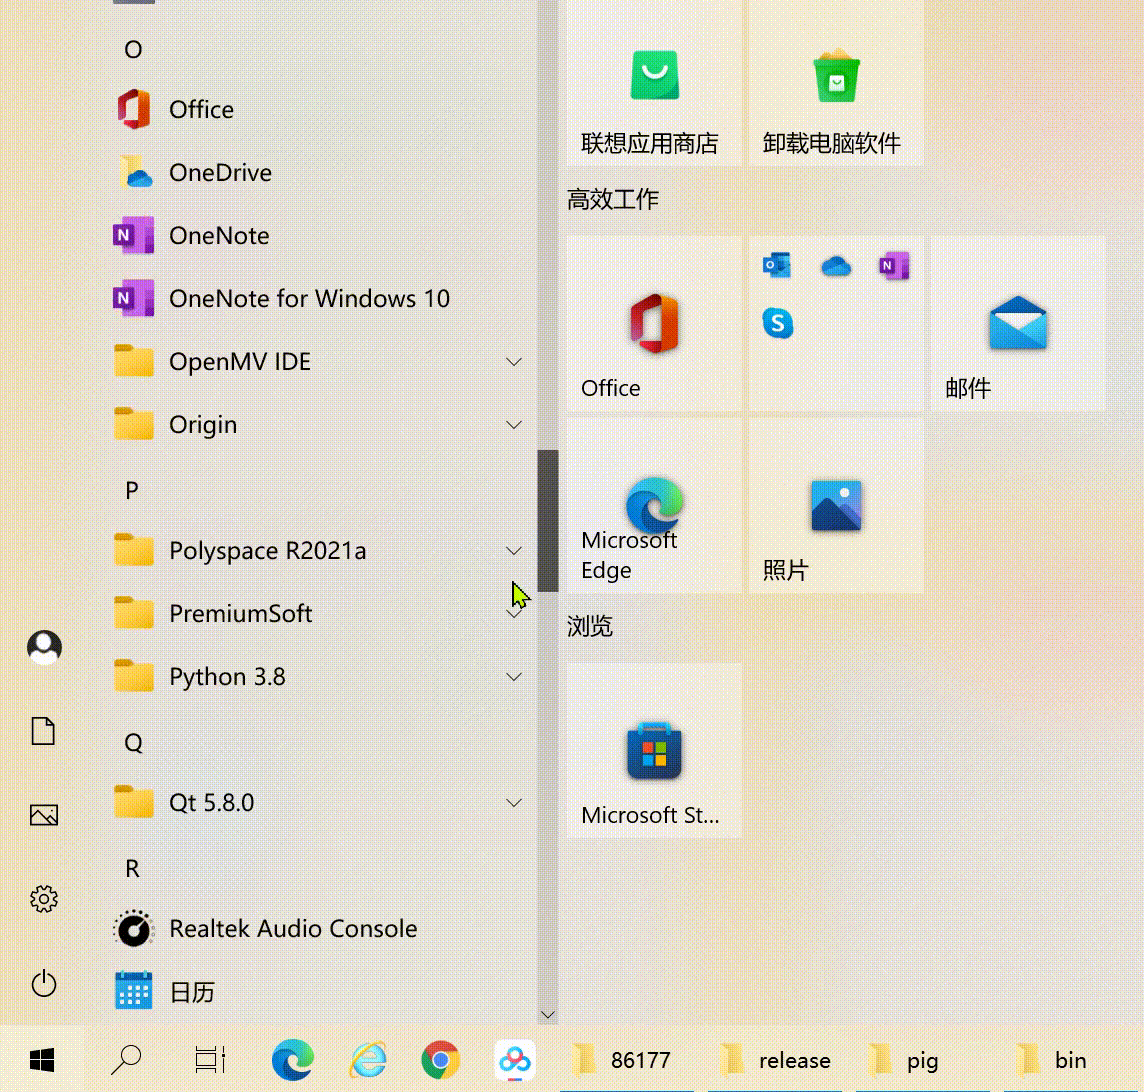Open the 照片 photos tile
This screenshot has height=1092, width=1144.
coord(836,506)
